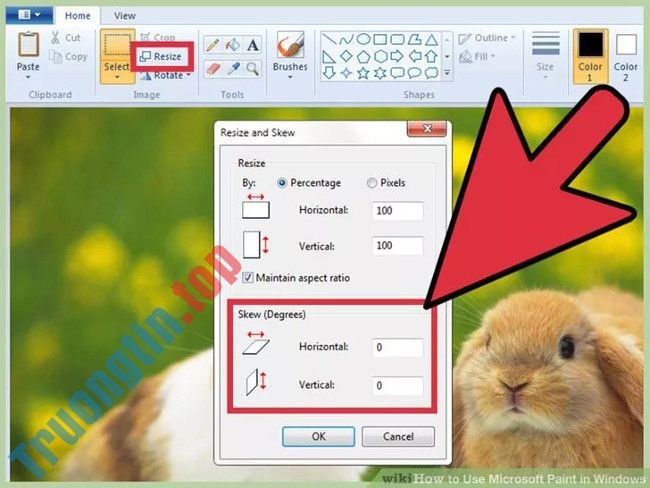Confirm with the OK button
The height and width of the screenshot is (488, 650).
(318, 437)
